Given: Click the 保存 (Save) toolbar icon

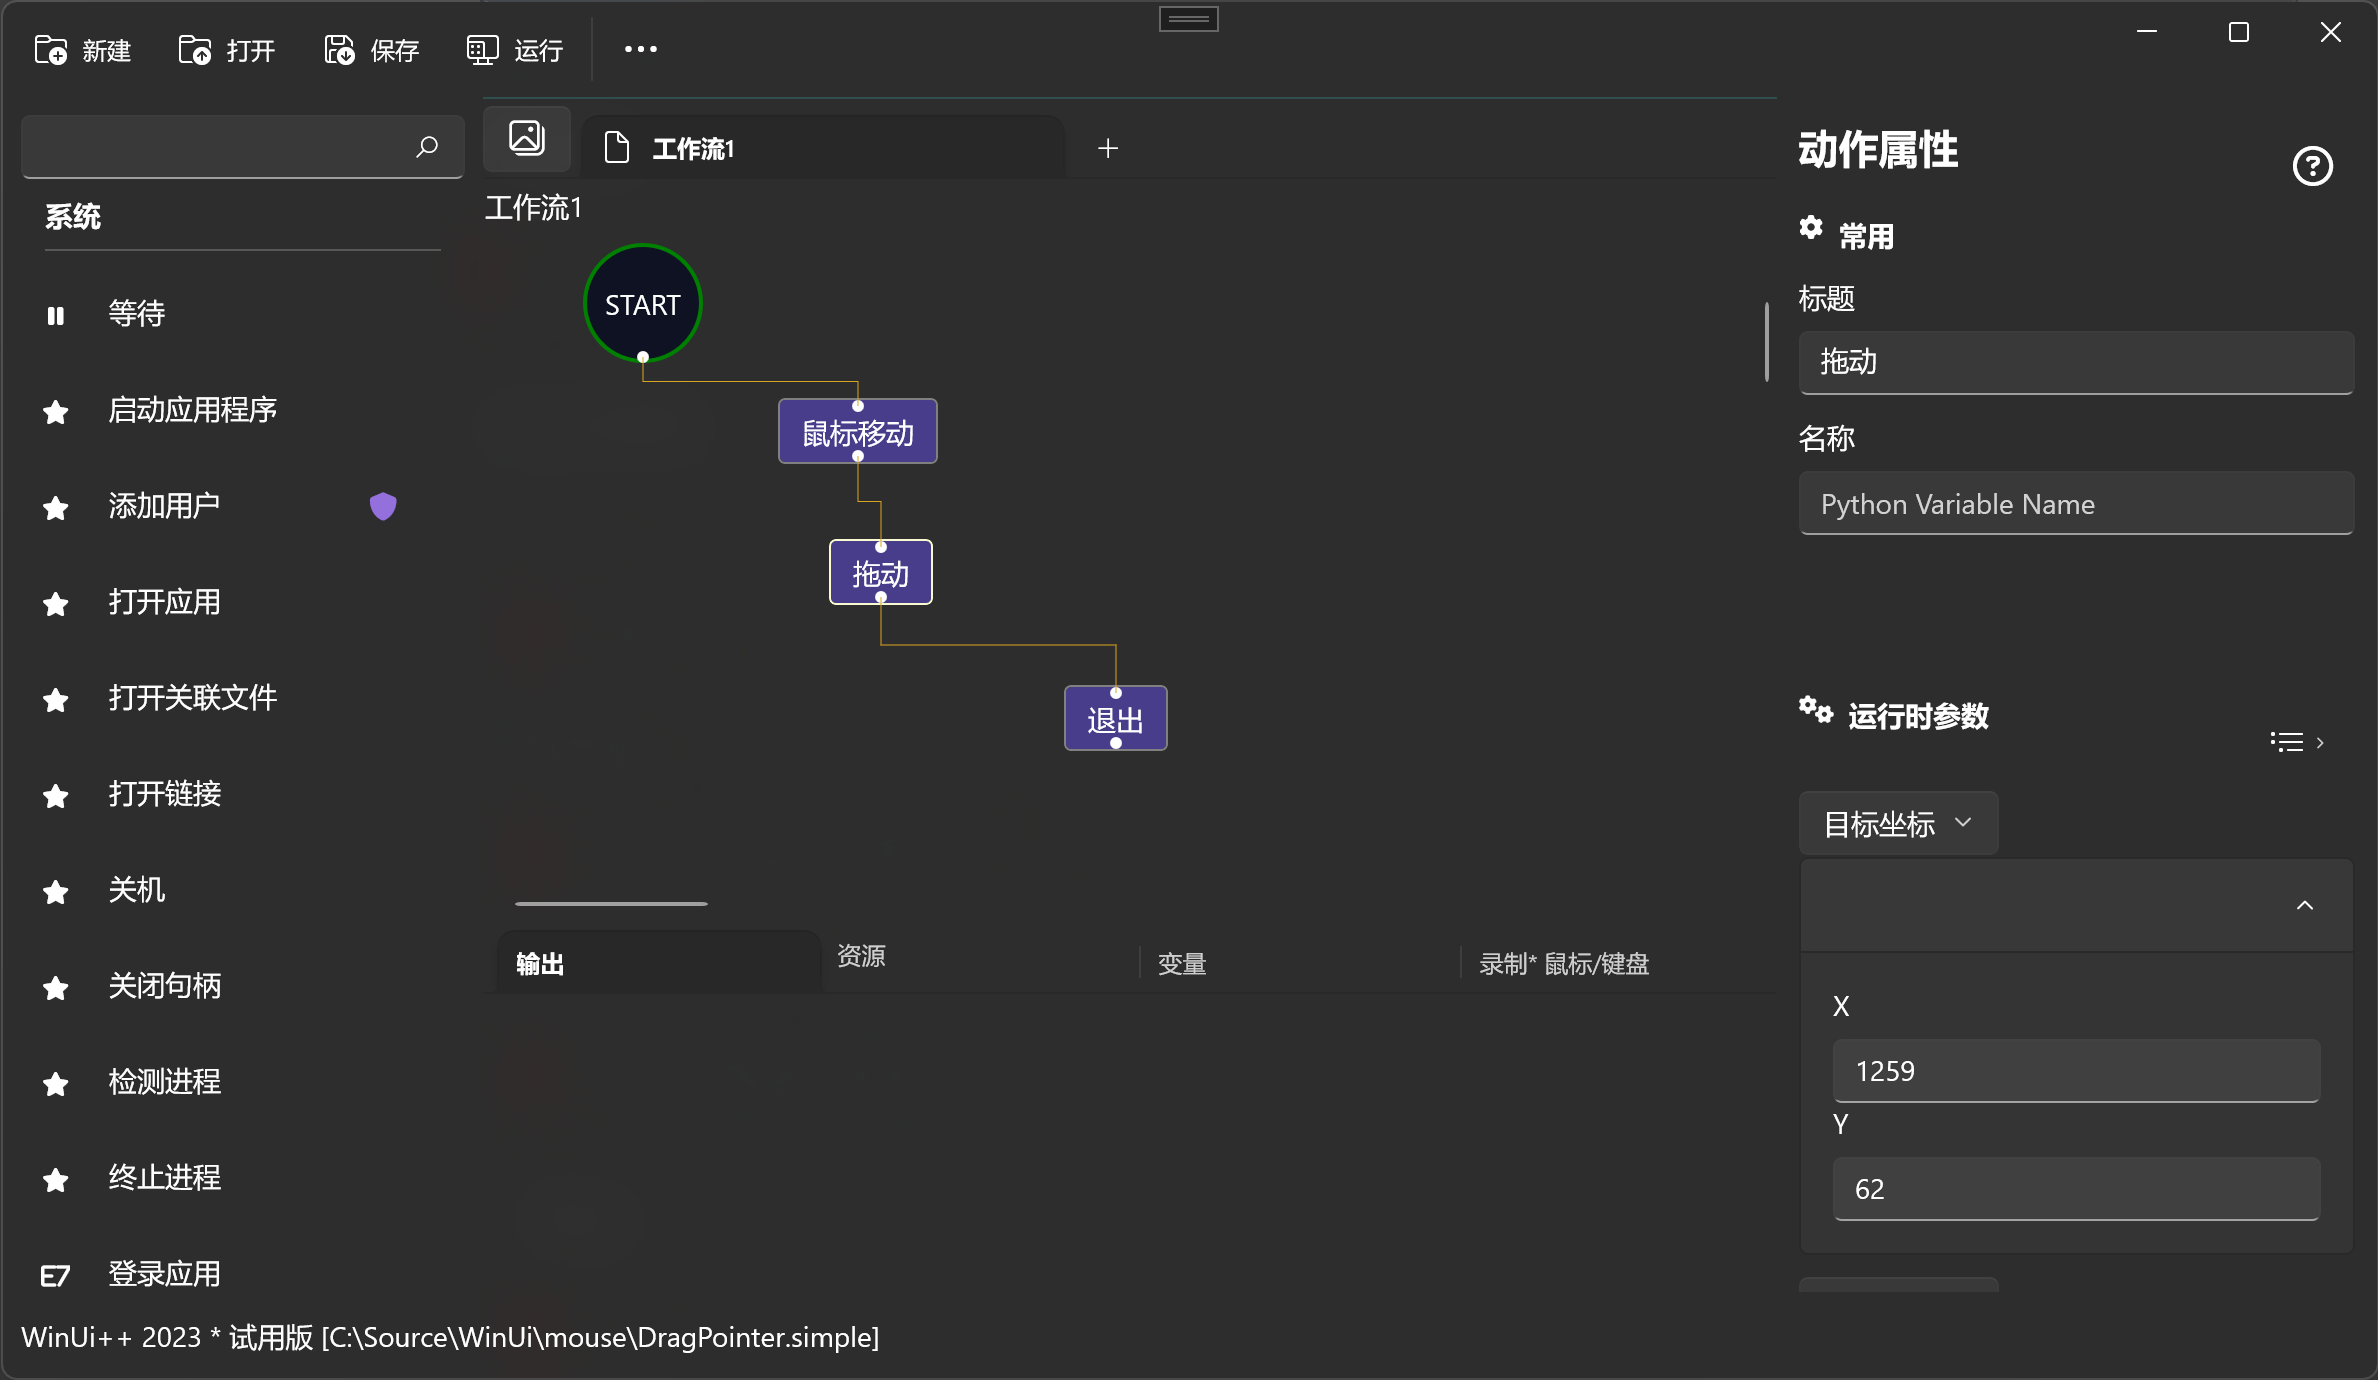Looking at the screenshot, I should (338, 49).
